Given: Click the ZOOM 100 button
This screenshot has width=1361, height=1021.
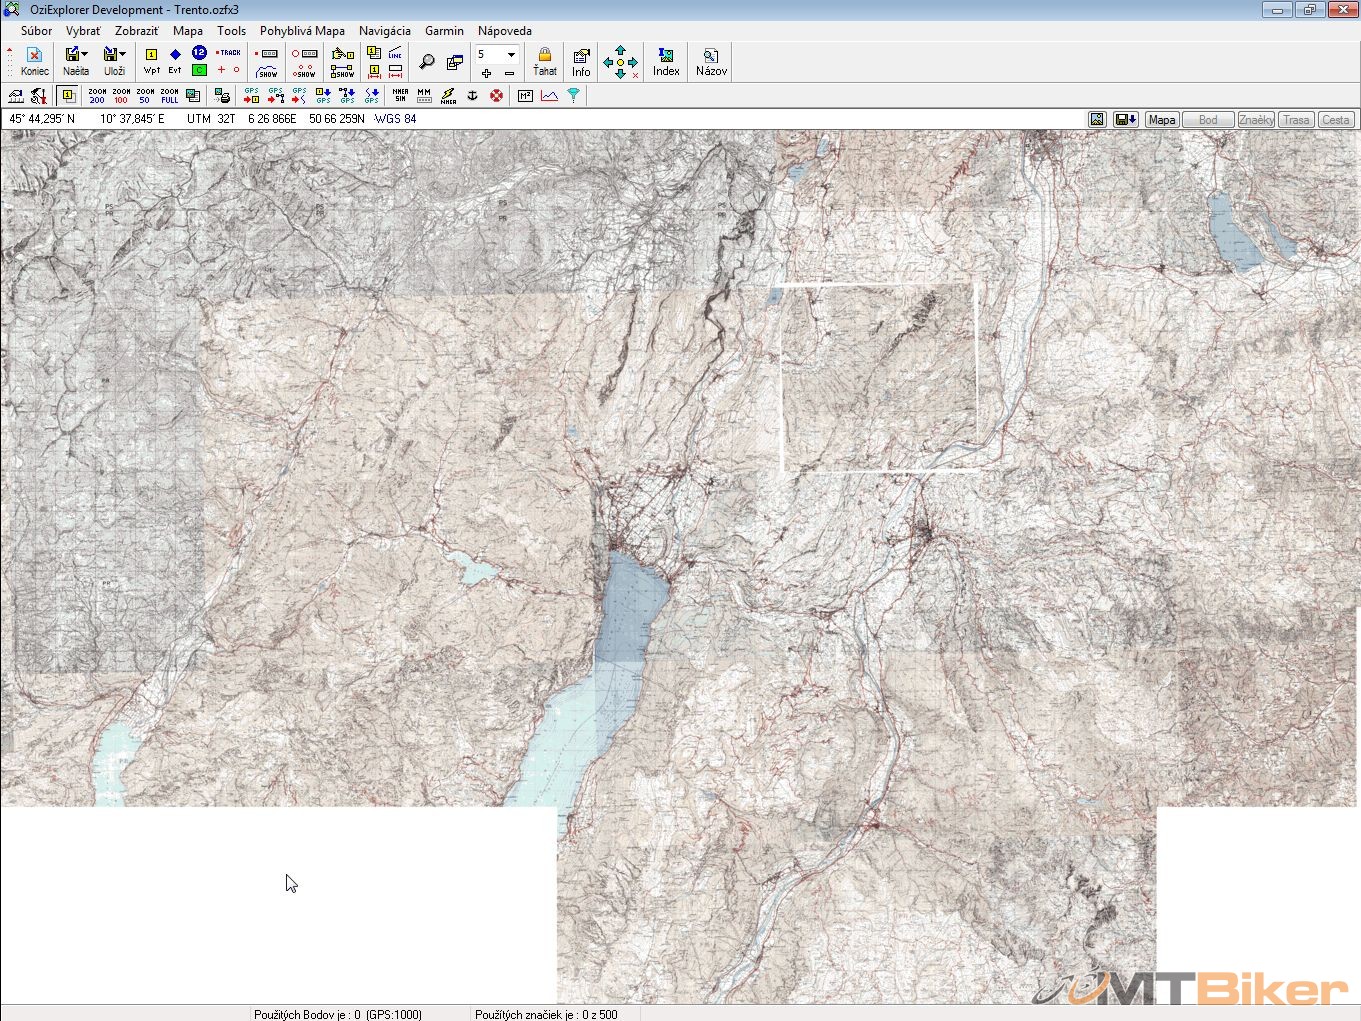Looking at the screenshot, I should [121, 96].
